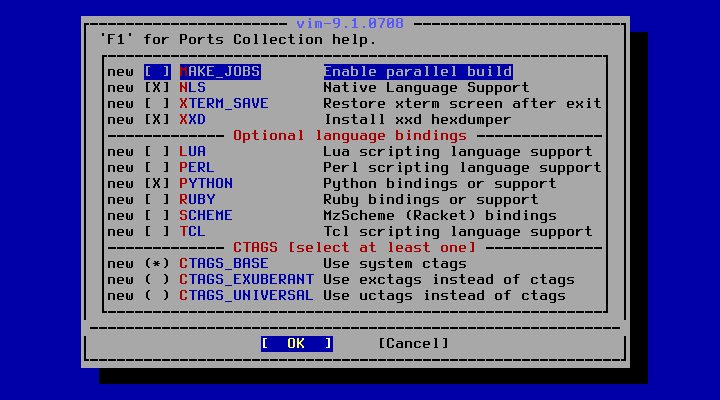The height and width of the screenshot is (400, 720).
Task: Click 'Use uctags instead of ctags' text
Action: click(x=444, y=296)
